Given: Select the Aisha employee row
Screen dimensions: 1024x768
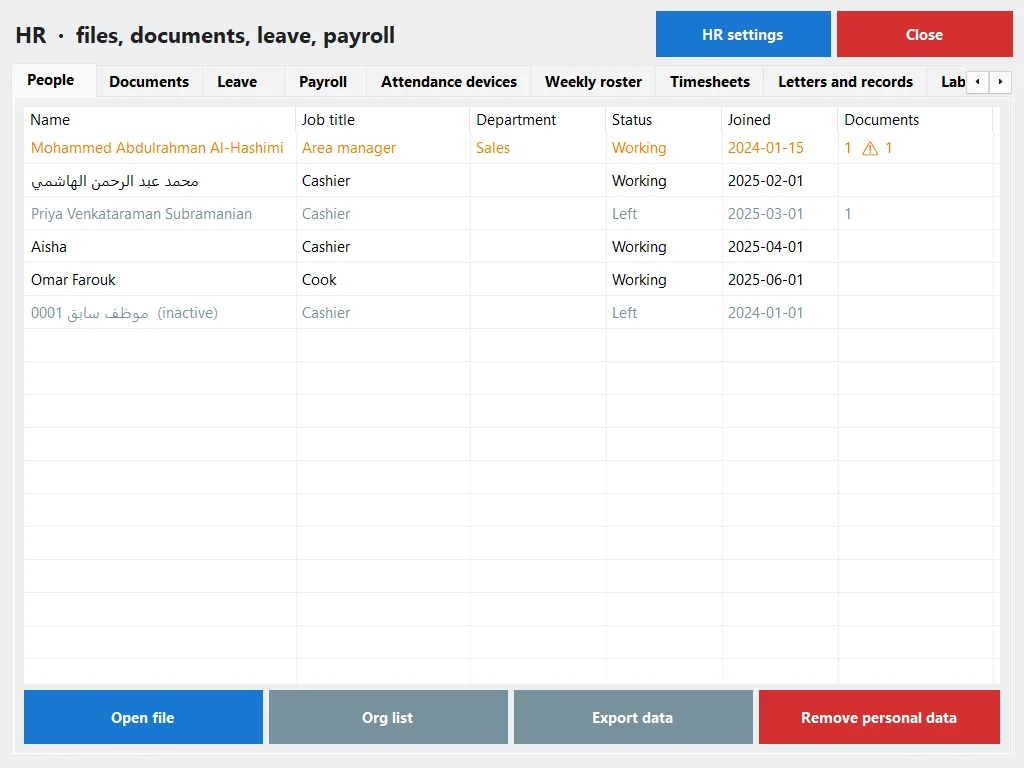Looking at the screenshot, I should [x=511, y=247].
